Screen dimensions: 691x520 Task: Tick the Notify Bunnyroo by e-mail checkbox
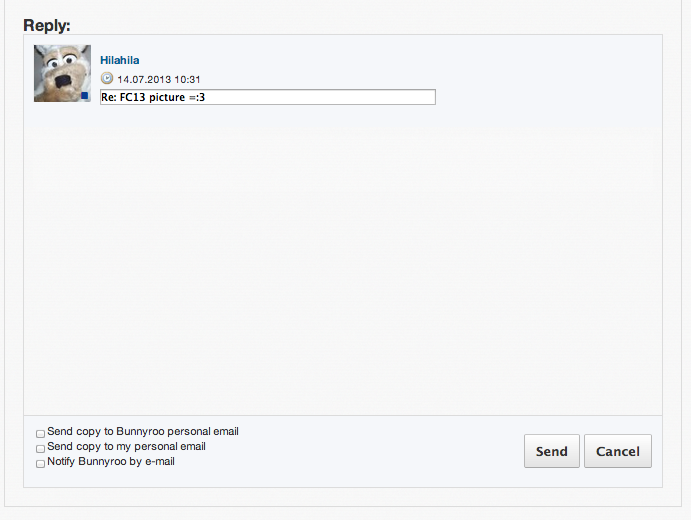41,464
